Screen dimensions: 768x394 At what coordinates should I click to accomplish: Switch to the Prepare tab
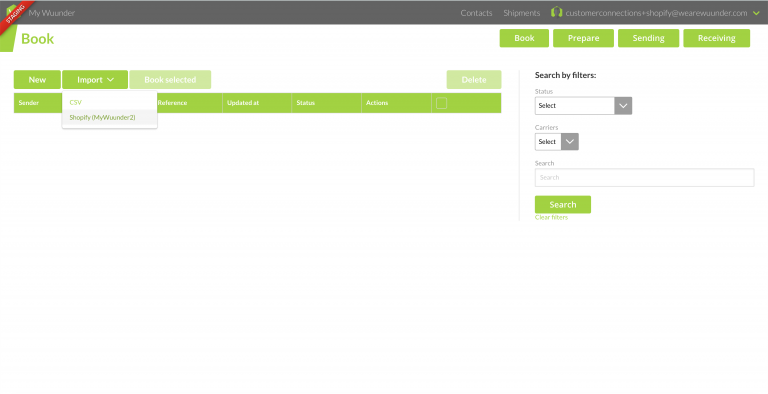click(583, 38)
